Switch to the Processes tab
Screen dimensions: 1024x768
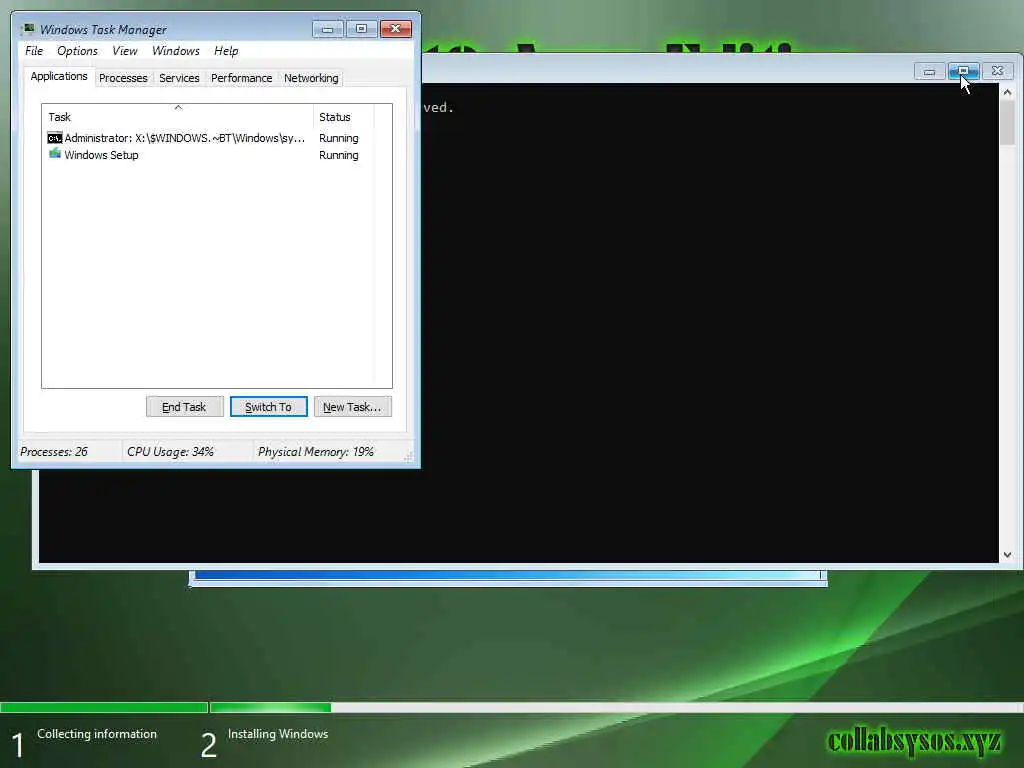(123, 78)
